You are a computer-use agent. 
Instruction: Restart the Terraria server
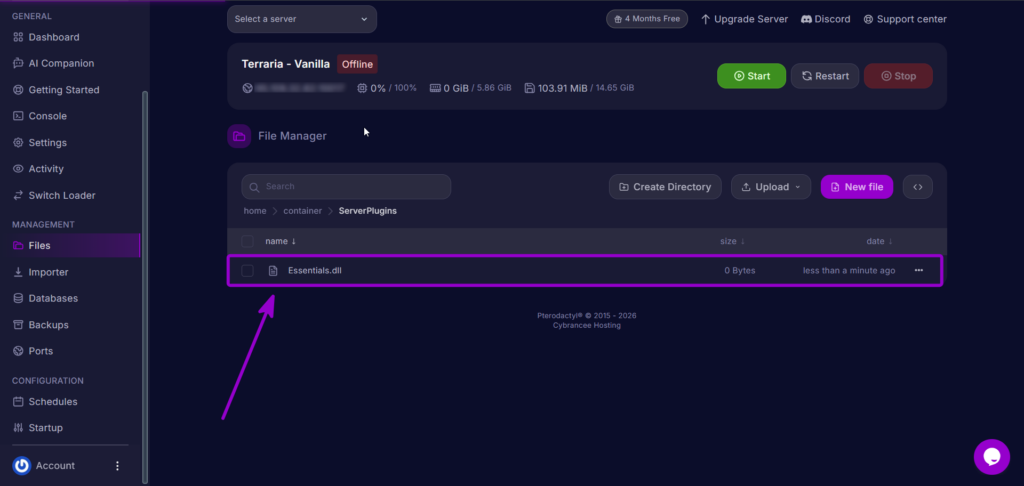(825, 76)
